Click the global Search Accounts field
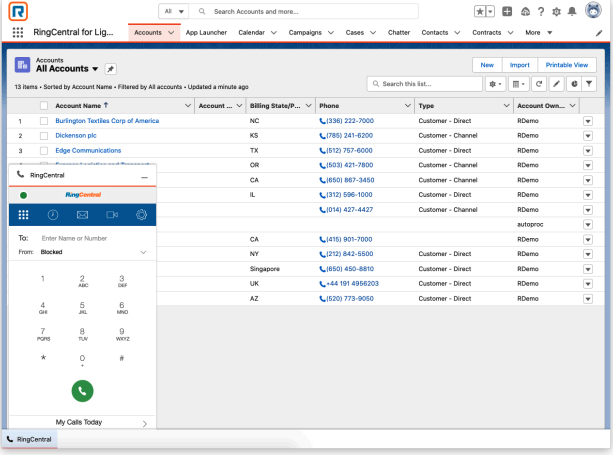613x455 pixels. pos(304,11)
